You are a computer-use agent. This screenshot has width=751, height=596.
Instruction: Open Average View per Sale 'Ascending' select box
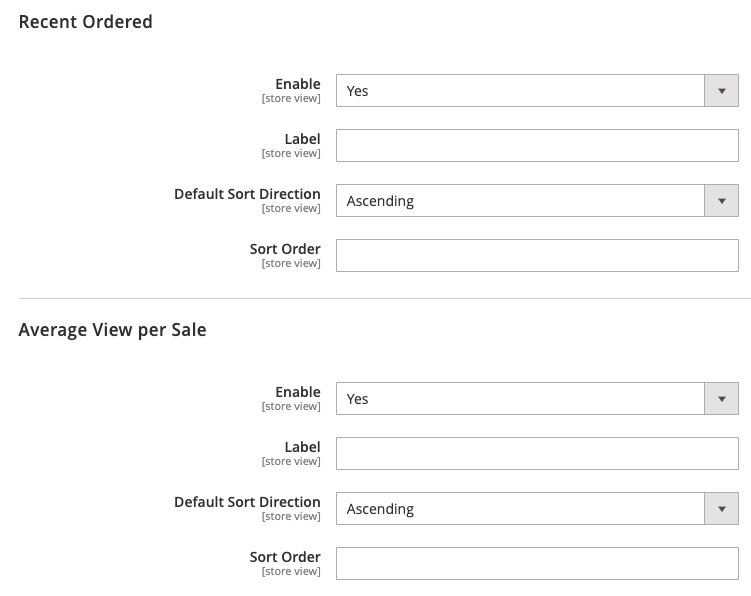point(537,509)
